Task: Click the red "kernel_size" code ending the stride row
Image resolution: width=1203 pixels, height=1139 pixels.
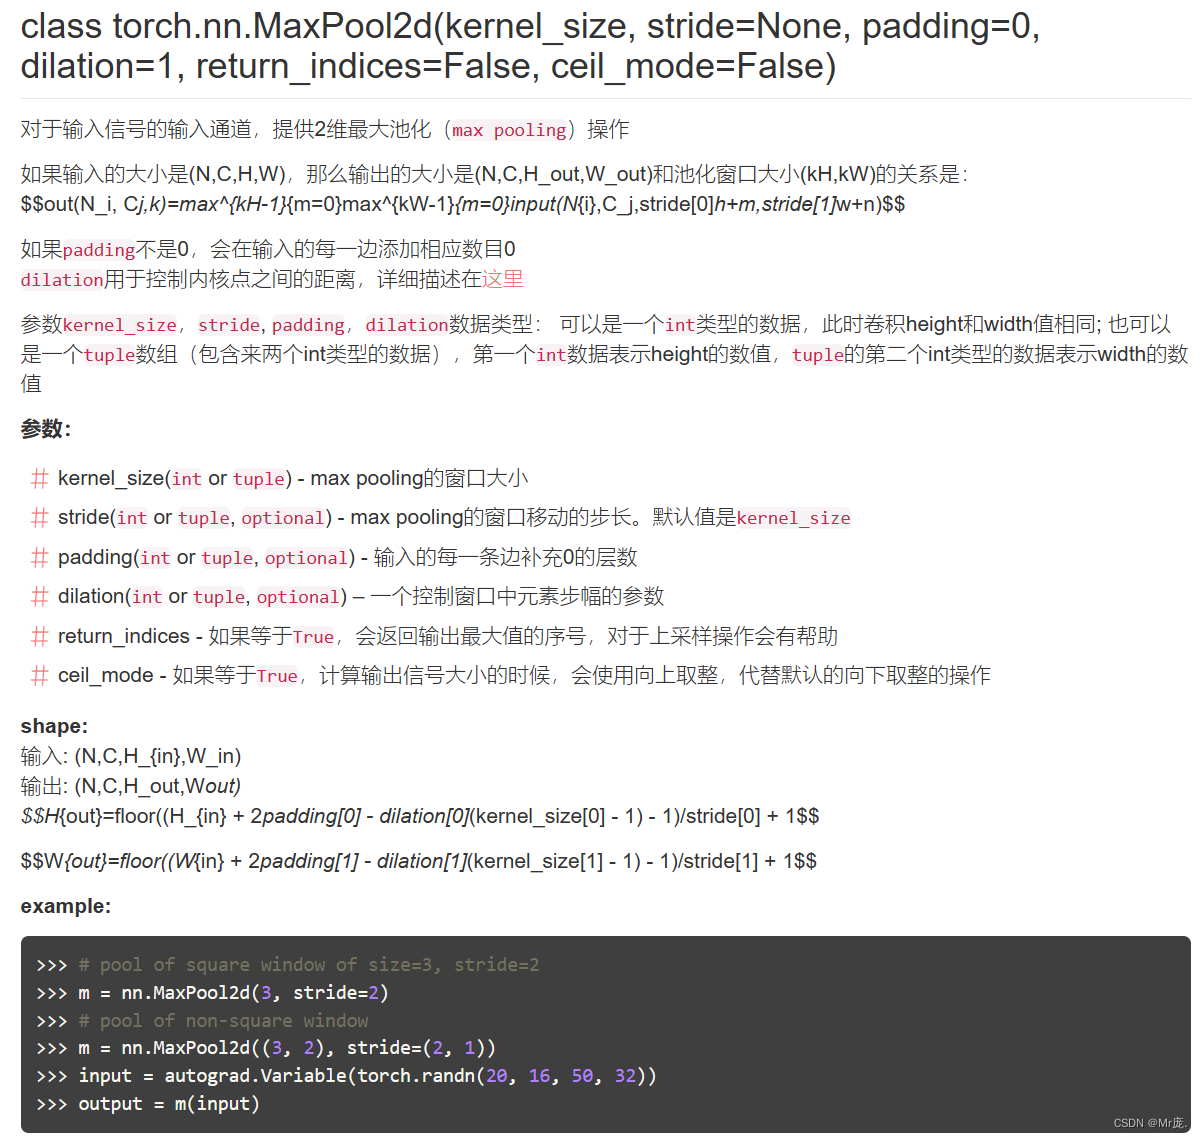Action: (x=793, y=518)
